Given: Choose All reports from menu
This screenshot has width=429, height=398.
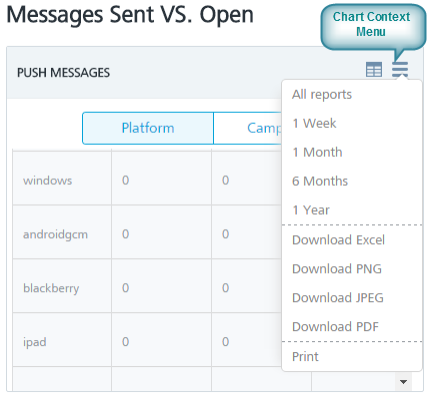Looking at the screenshot, I should coord(322,95).
